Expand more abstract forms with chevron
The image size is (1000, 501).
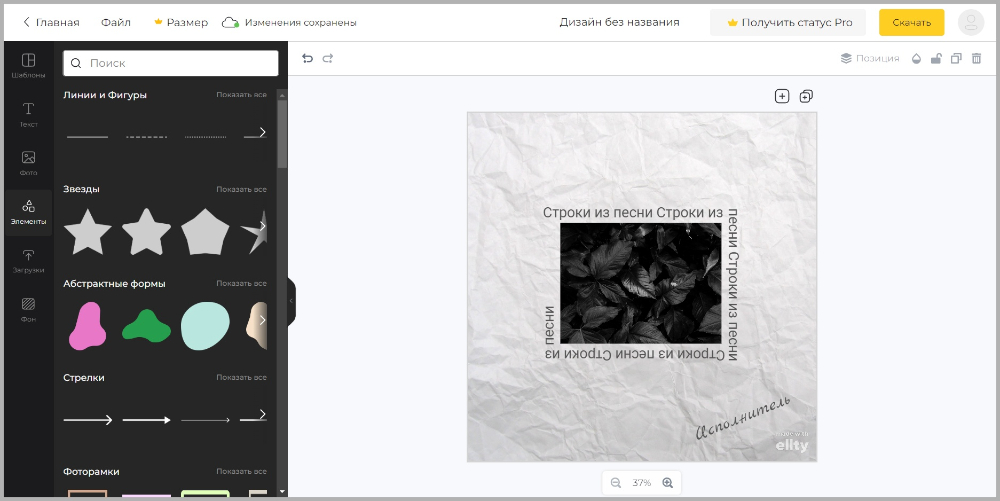(x=262, y=320)
